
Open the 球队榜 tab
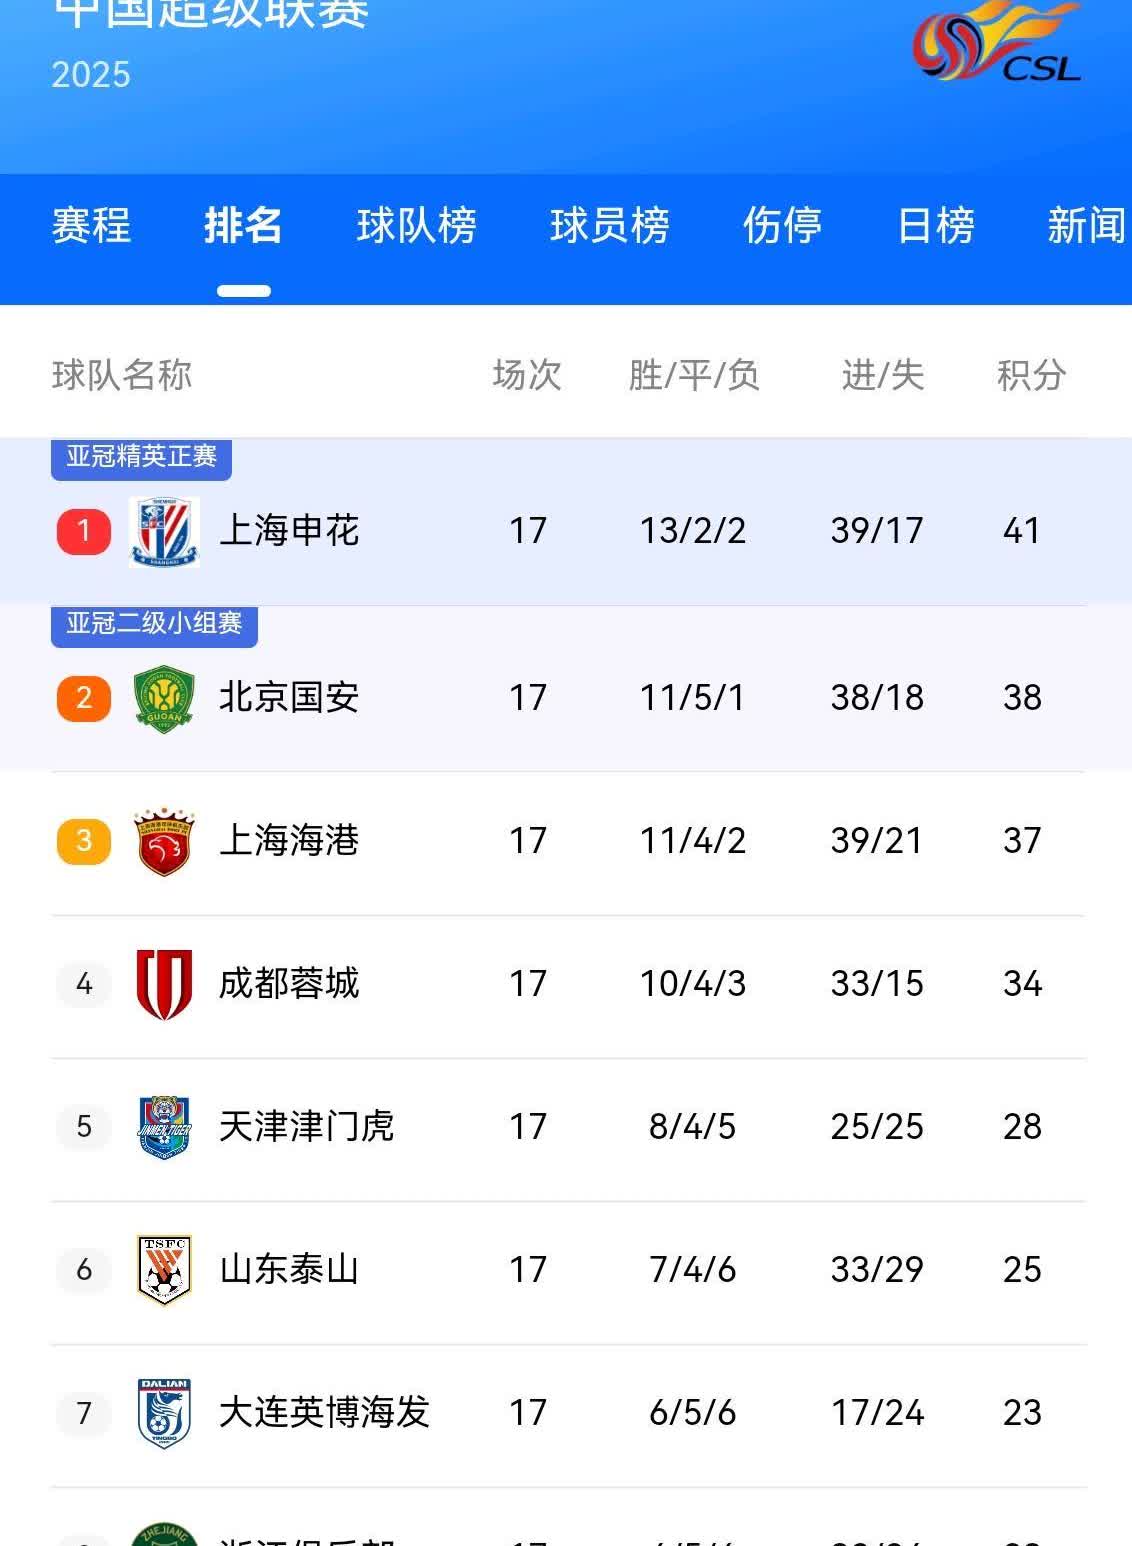416,225
